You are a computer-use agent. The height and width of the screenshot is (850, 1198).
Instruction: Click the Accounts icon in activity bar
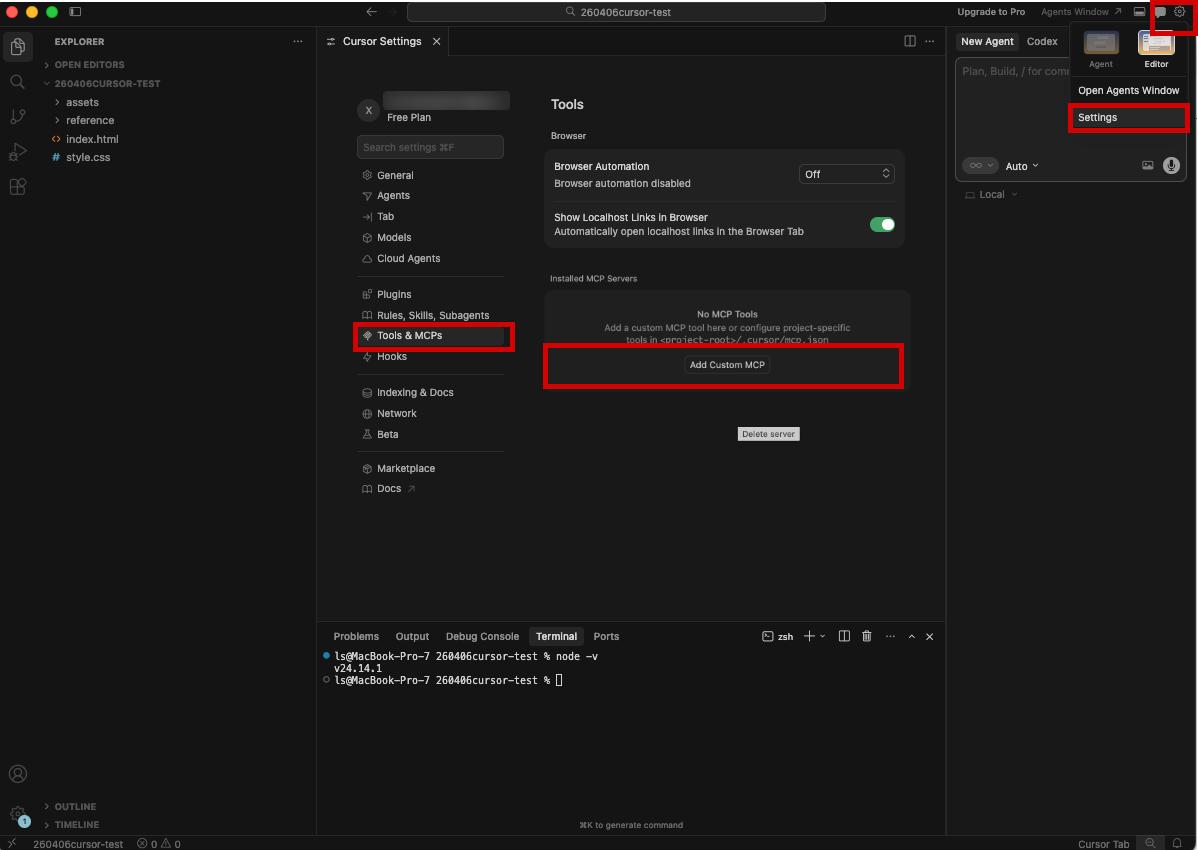[x=18, y=774]
